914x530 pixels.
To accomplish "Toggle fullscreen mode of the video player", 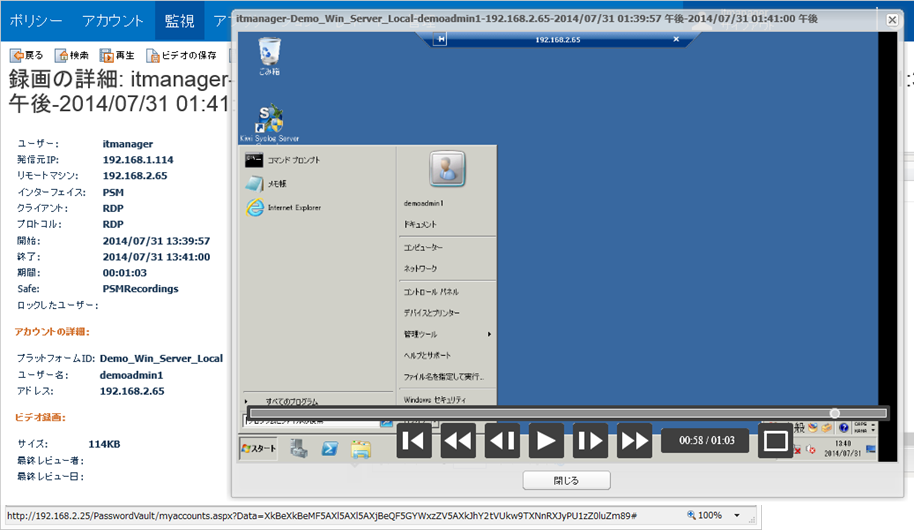I will pos(775,440).
